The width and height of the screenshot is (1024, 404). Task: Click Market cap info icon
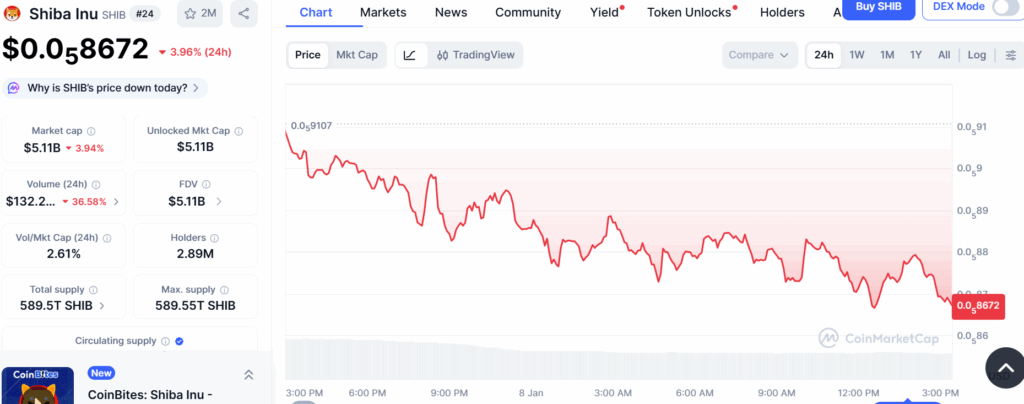point(91,131)
